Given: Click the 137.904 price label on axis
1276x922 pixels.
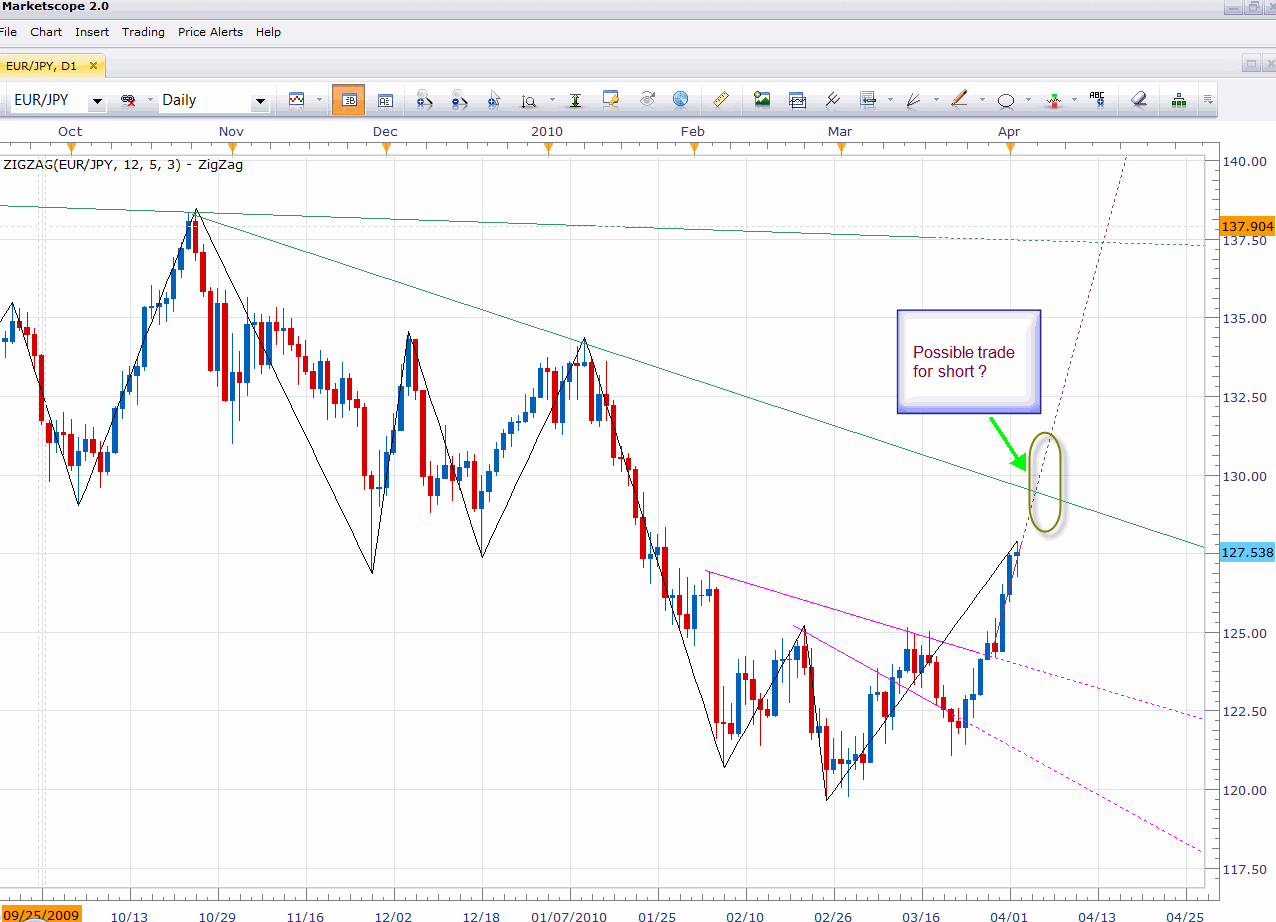Looking at the screenshot, I should 1247,227.
